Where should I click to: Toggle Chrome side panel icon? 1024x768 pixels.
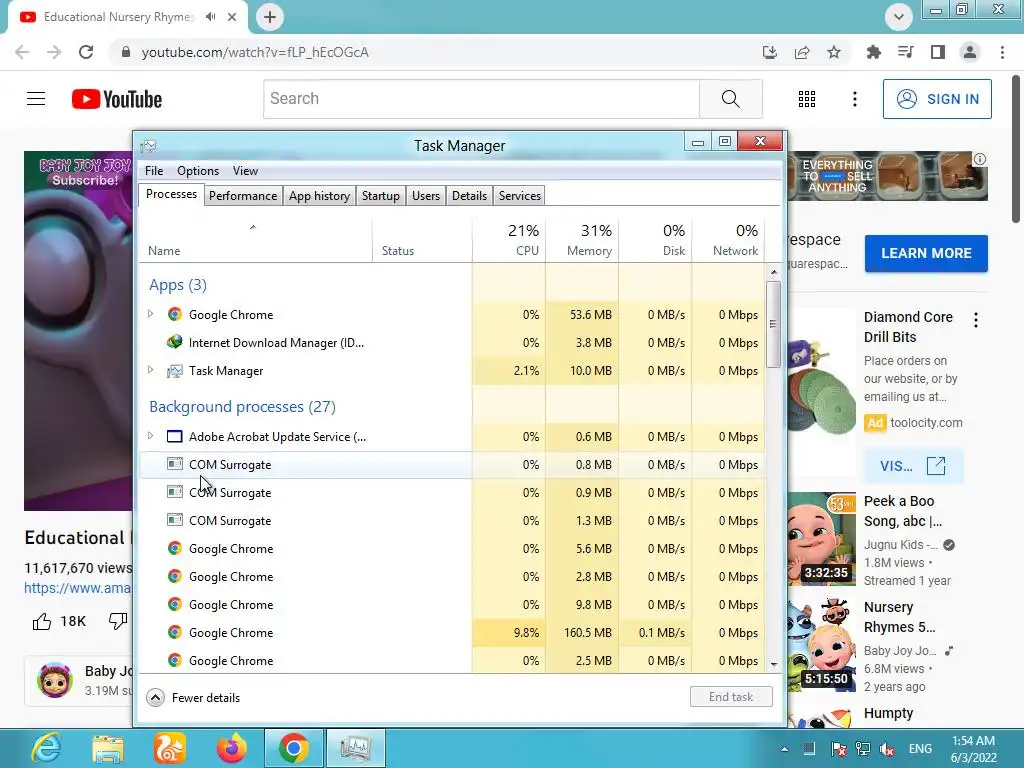pyautogui.click(x=938, y=52)
